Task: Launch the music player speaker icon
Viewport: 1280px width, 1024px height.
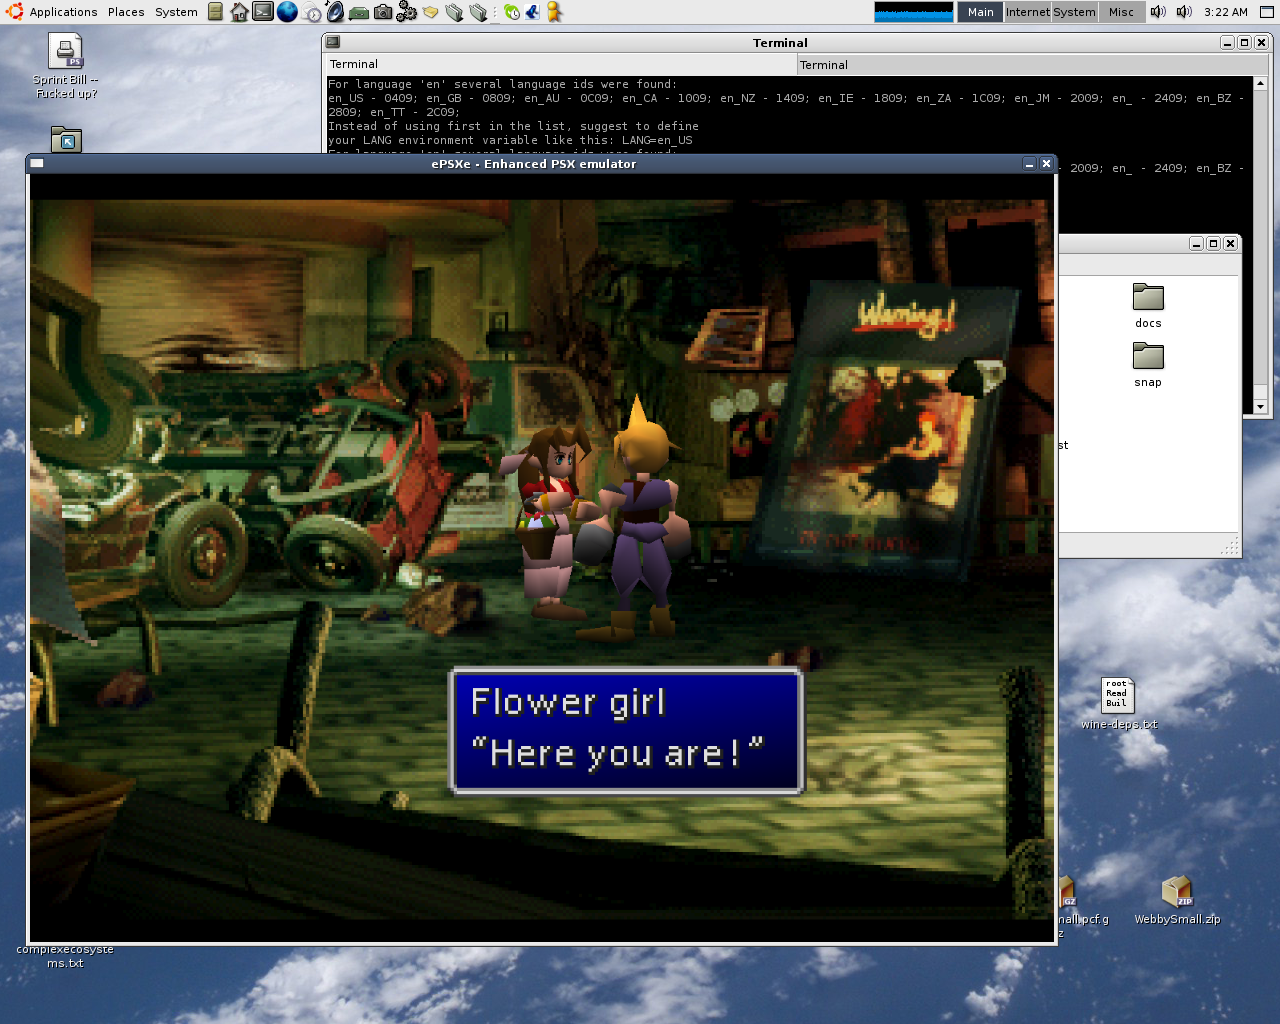Action: point(335,12)
